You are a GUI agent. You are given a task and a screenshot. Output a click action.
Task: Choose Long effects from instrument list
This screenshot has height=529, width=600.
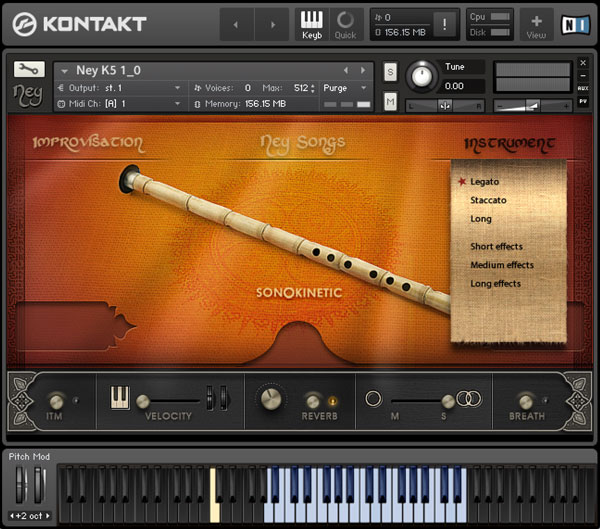click(x=495, y=284)
